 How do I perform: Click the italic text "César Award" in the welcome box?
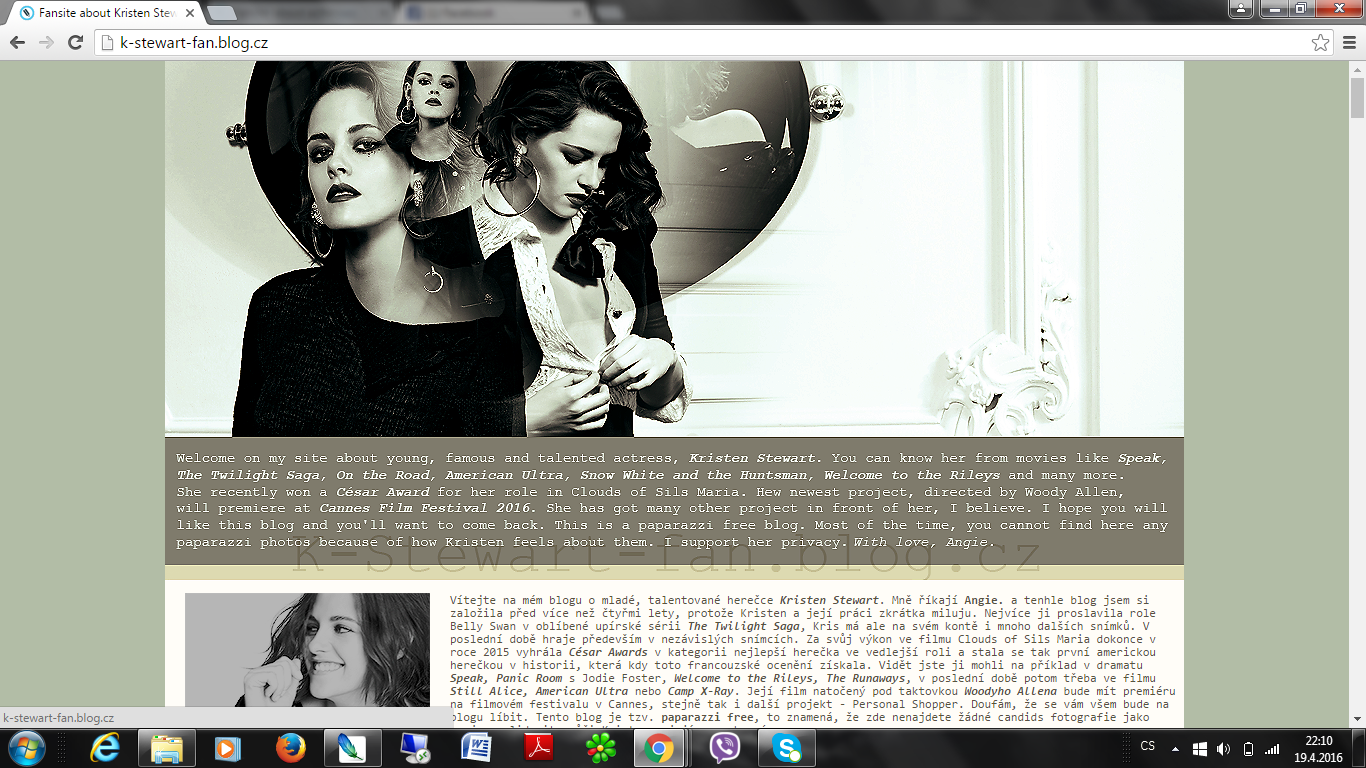pyautogui.click(x=383, y=492)
